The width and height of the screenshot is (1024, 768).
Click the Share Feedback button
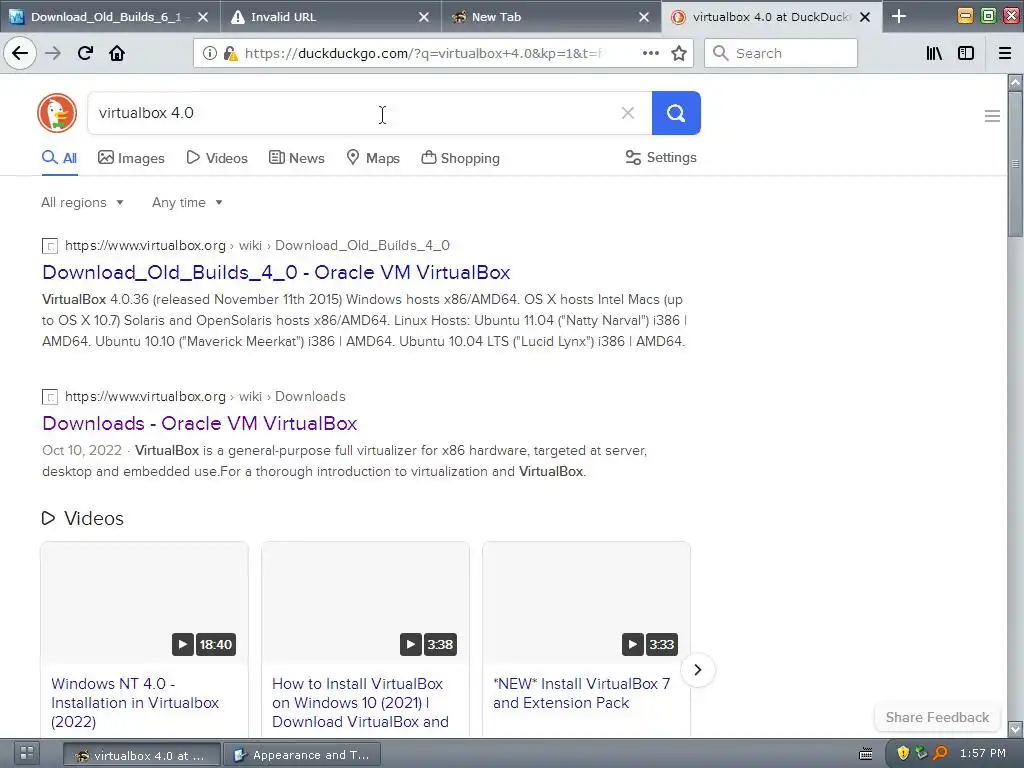pyautogui.click(x=937, y=717)
